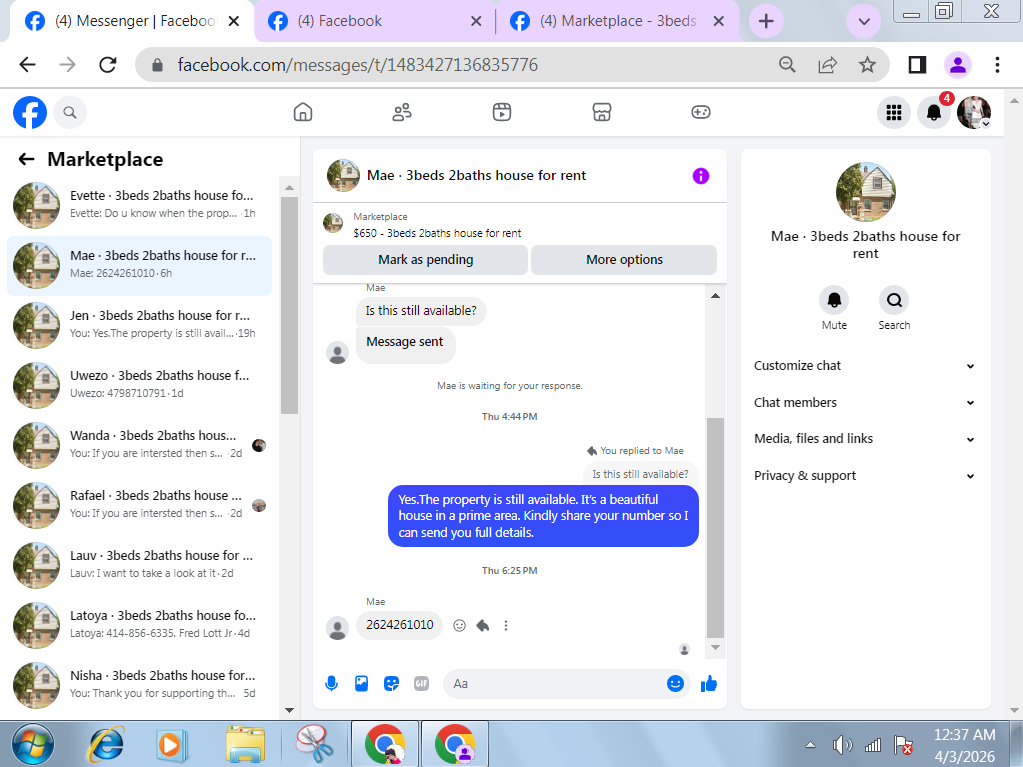Open more options for message 2624261010
The height and width of the screenshot is (767, 1023).
click(x=506, y=625)
